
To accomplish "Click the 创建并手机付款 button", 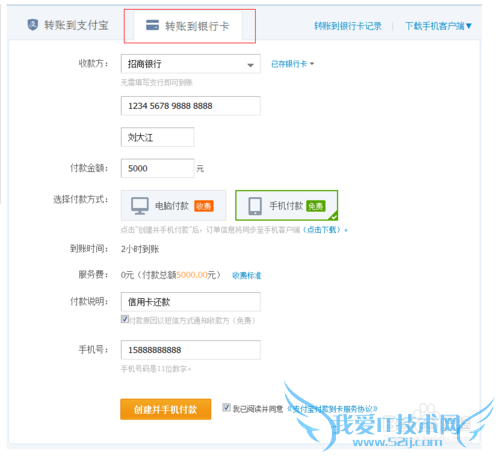I will 166,409.
